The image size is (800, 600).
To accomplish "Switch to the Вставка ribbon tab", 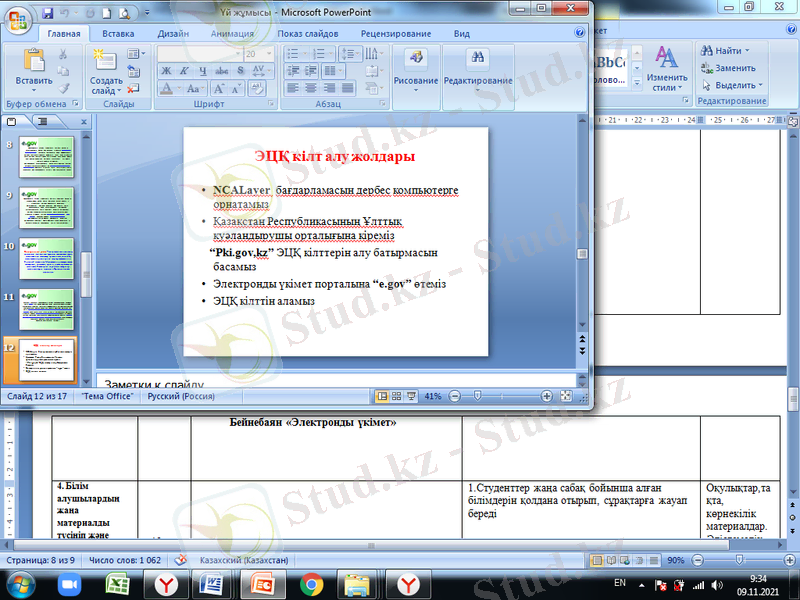I will click(x=118, y=33).
